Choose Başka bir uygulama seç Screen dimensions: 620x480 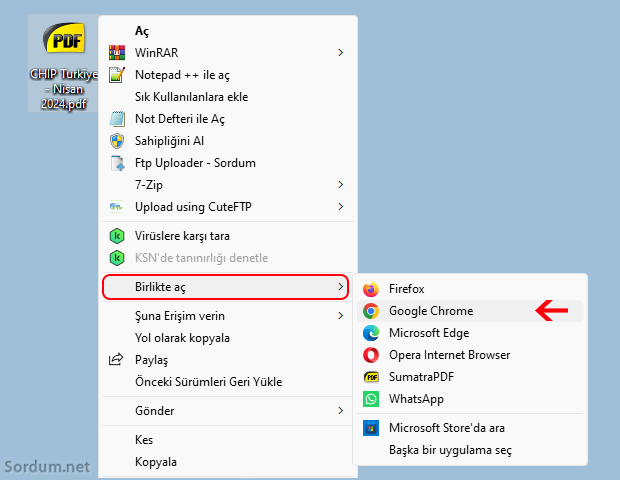pos(470,450)
